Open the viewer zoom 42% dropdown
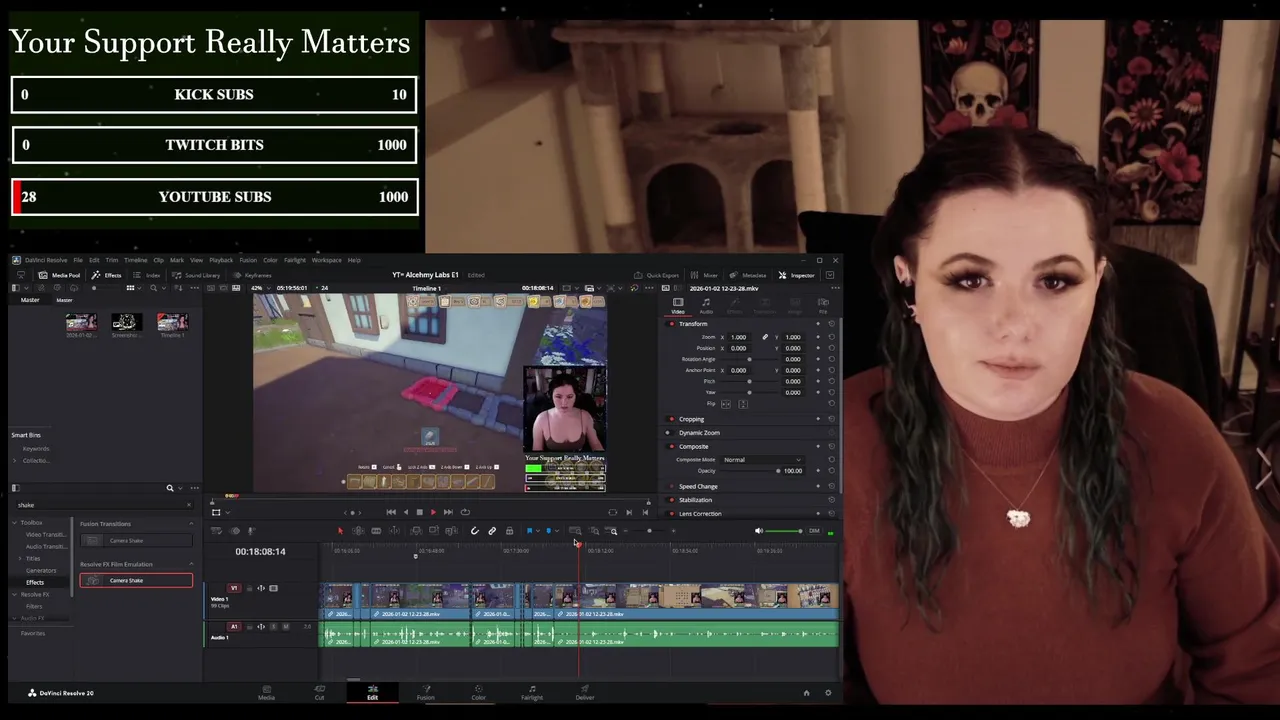The width and height of the screenshot is (1280, 720). click(x=262, y=288)
